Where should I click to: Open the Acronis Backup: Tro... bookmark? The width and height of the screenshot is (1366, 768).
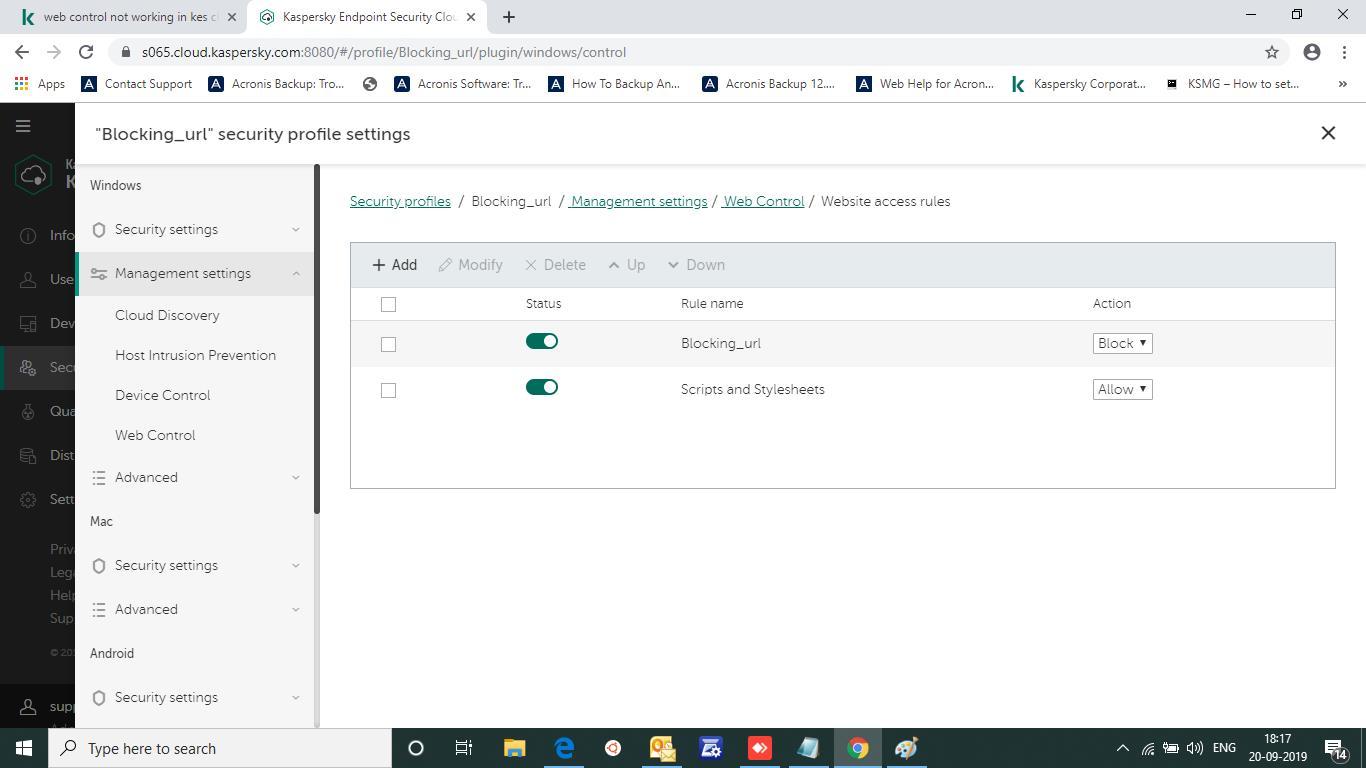click(276, 84)
